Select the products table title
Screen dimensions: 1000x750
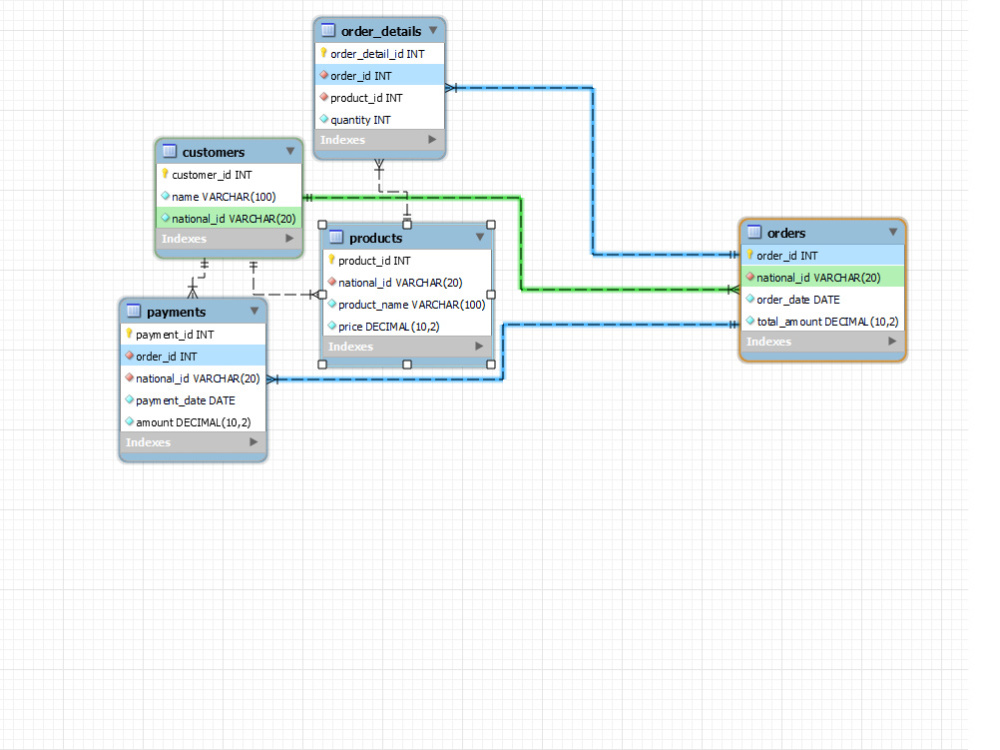point(376,238)
